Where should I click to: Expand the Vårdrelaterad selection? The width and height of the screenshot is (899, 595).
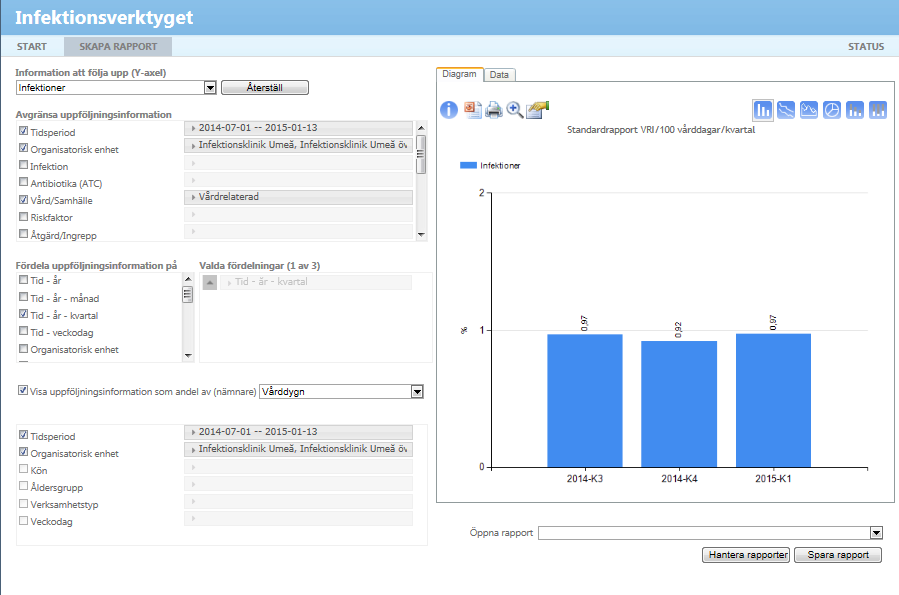(x=298, y=197)
